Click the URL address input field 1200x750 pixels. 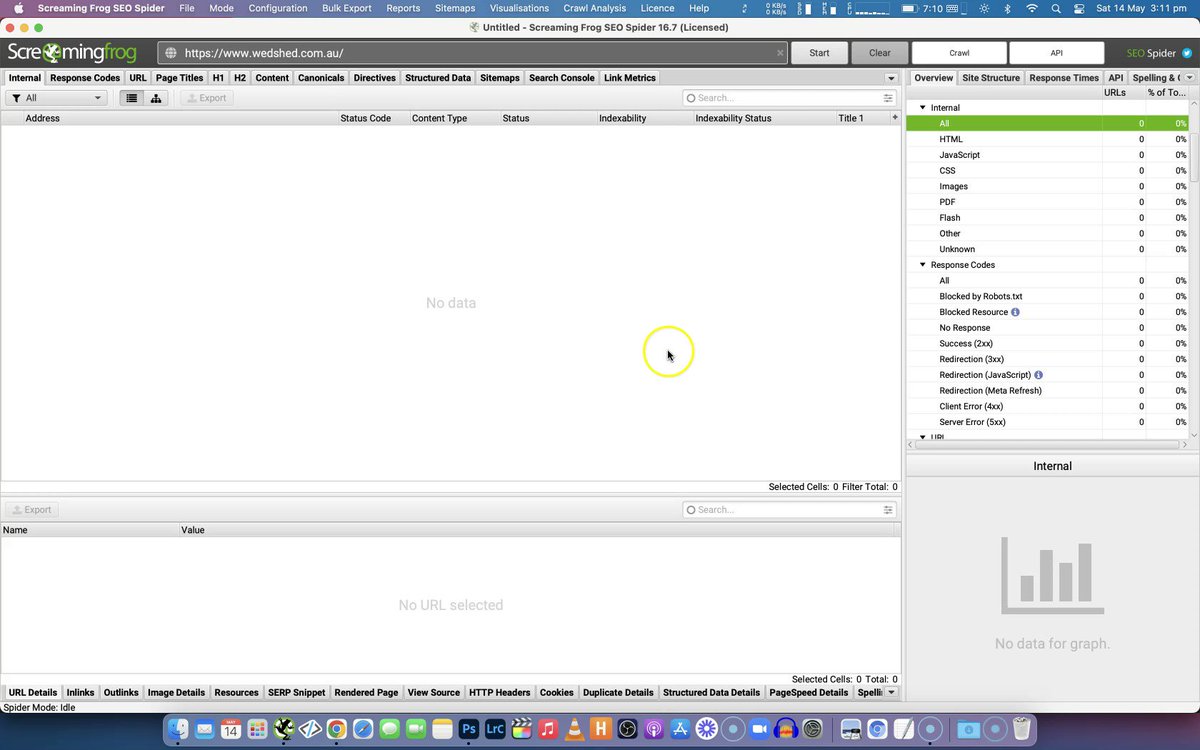472,53
